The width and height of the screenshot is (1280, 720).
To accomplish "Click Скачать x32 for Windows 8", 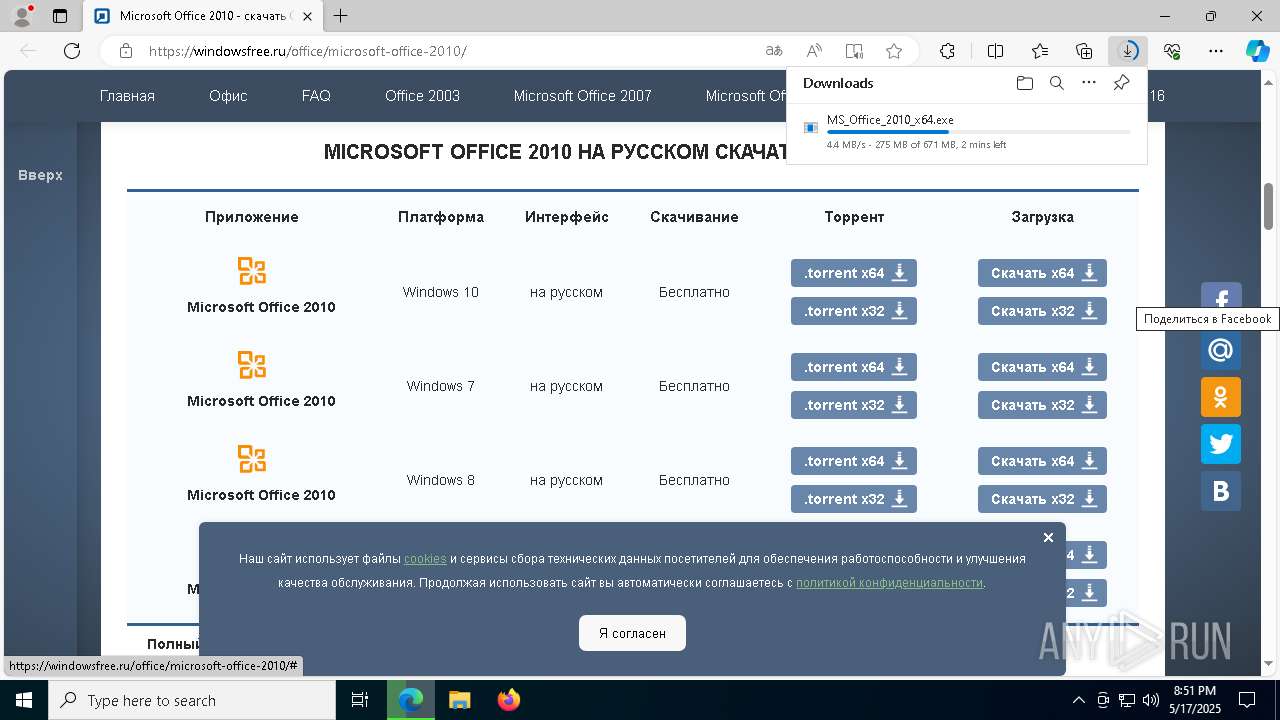I will (x=1042, y=499).
